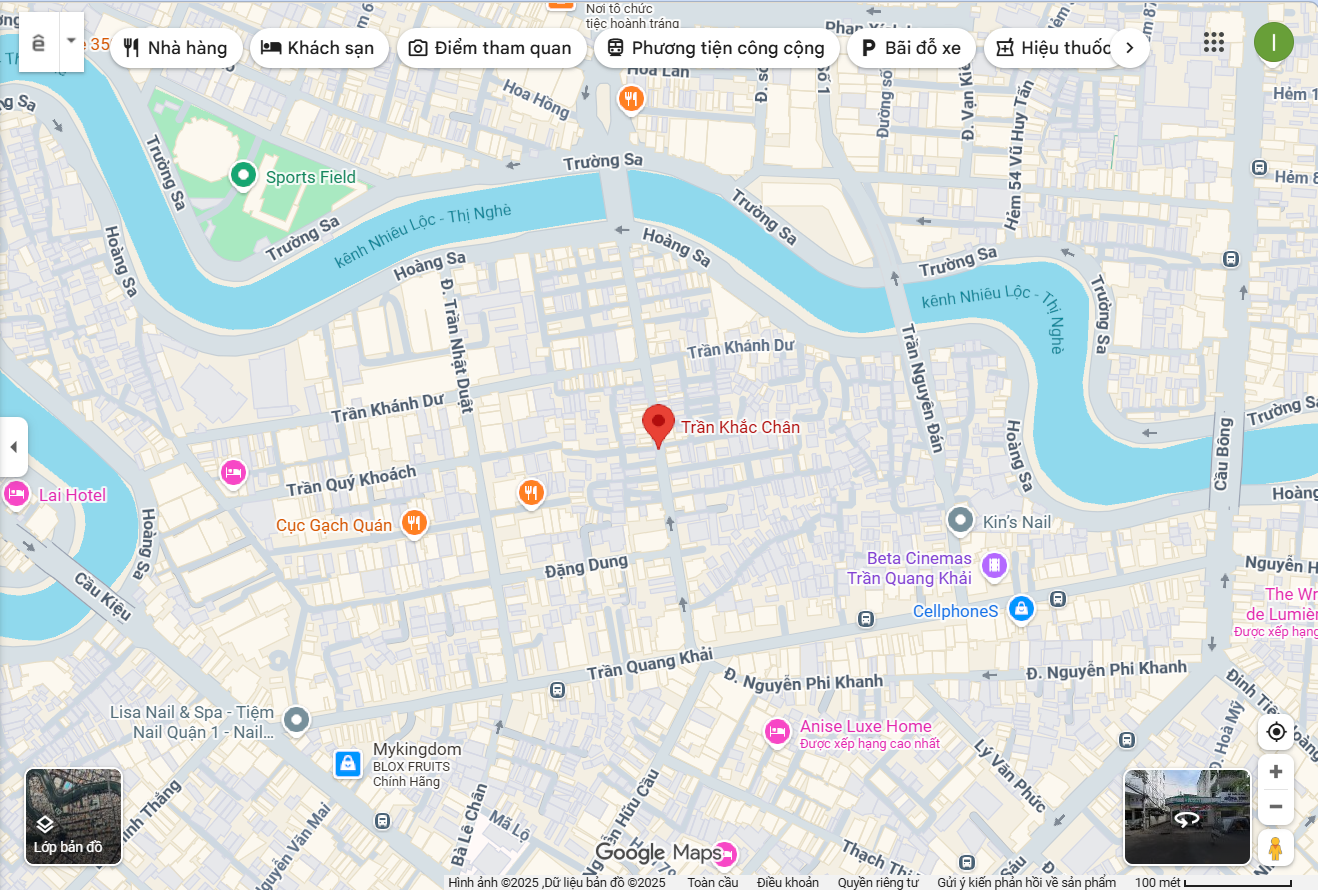Screen dimensions: 1318x890
Task: Center map on your location
Action: (x=1276, y=732)
